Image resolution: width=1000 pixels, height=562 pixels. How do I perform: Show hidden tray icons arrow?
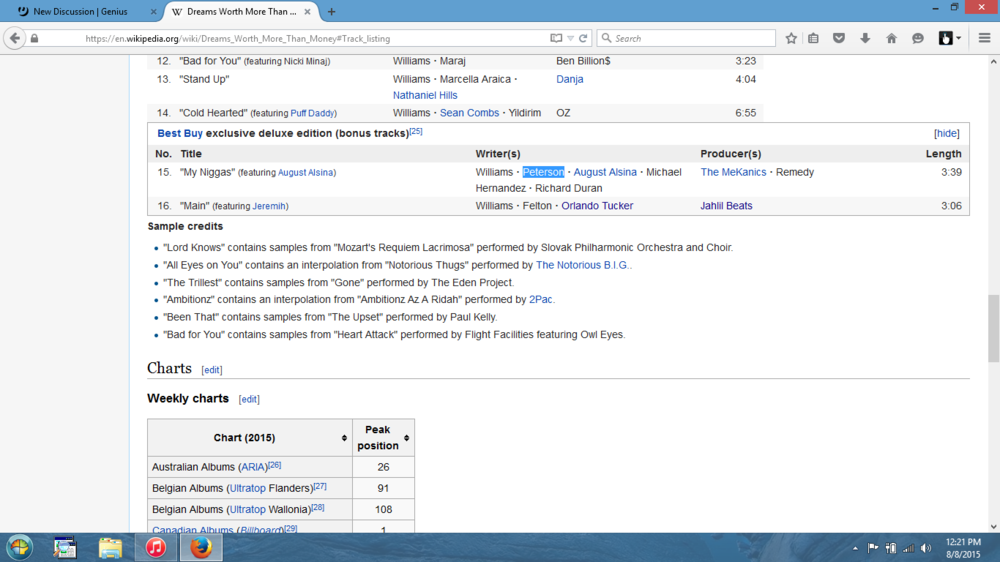coord(855,548)
